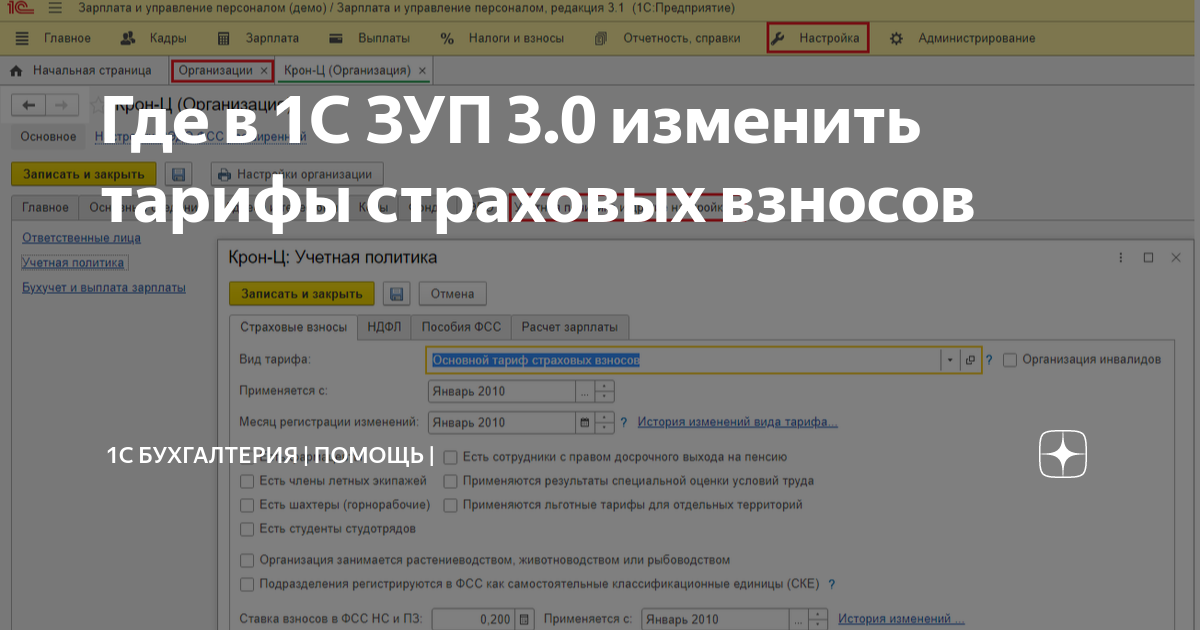Close the Организации tab
Viewport: 1200px width, 630px height.
tap(264, 71)
